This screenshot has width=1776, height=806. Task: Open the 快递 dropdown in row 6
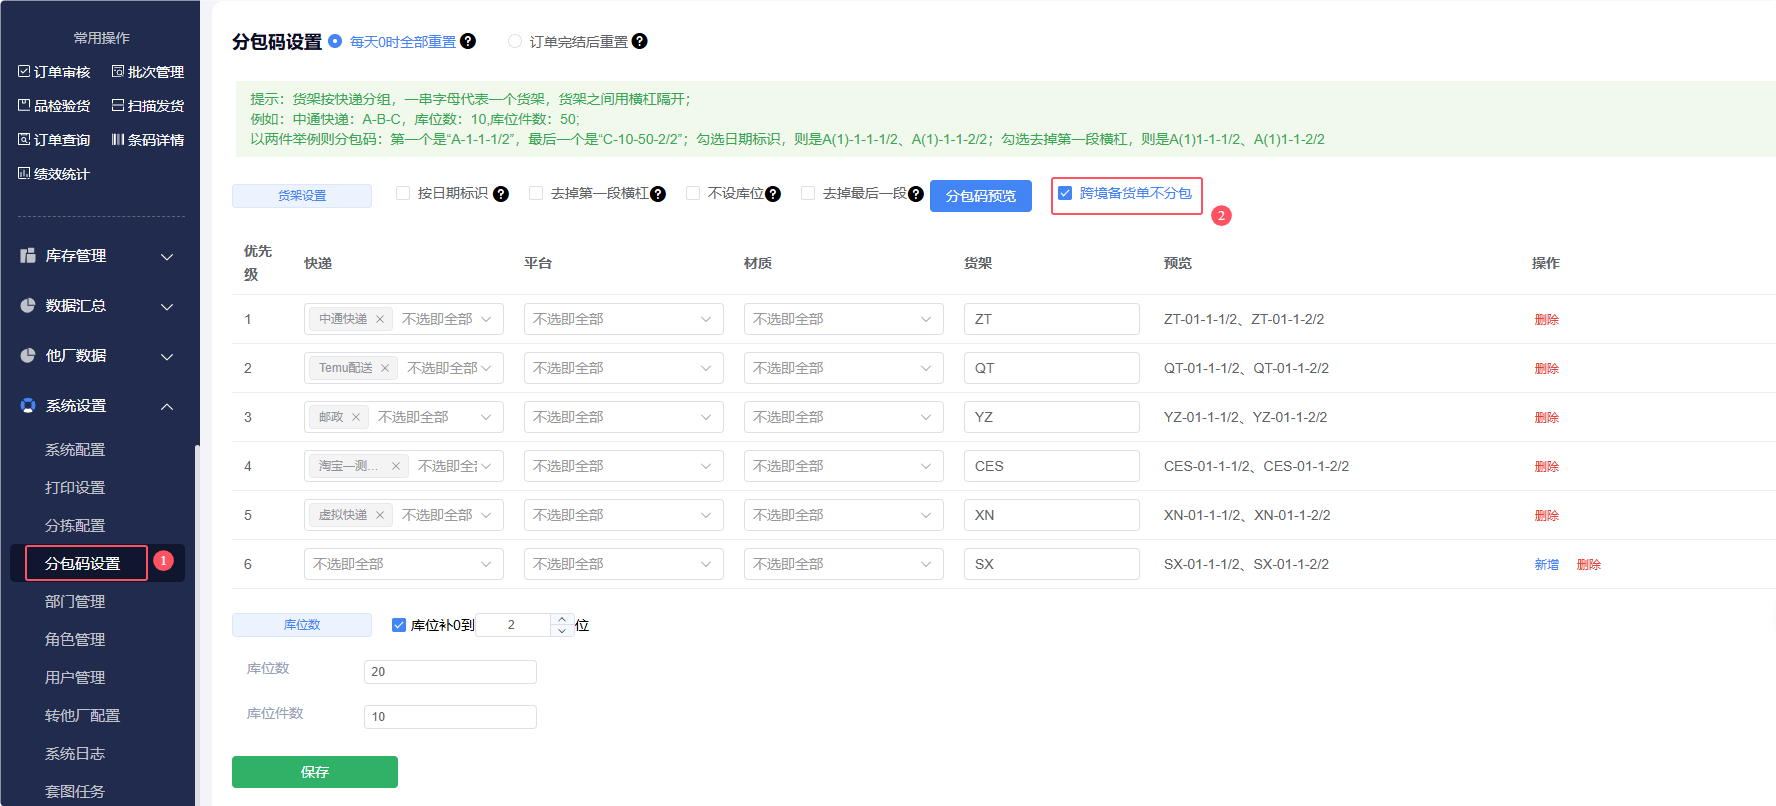point(402,564)
